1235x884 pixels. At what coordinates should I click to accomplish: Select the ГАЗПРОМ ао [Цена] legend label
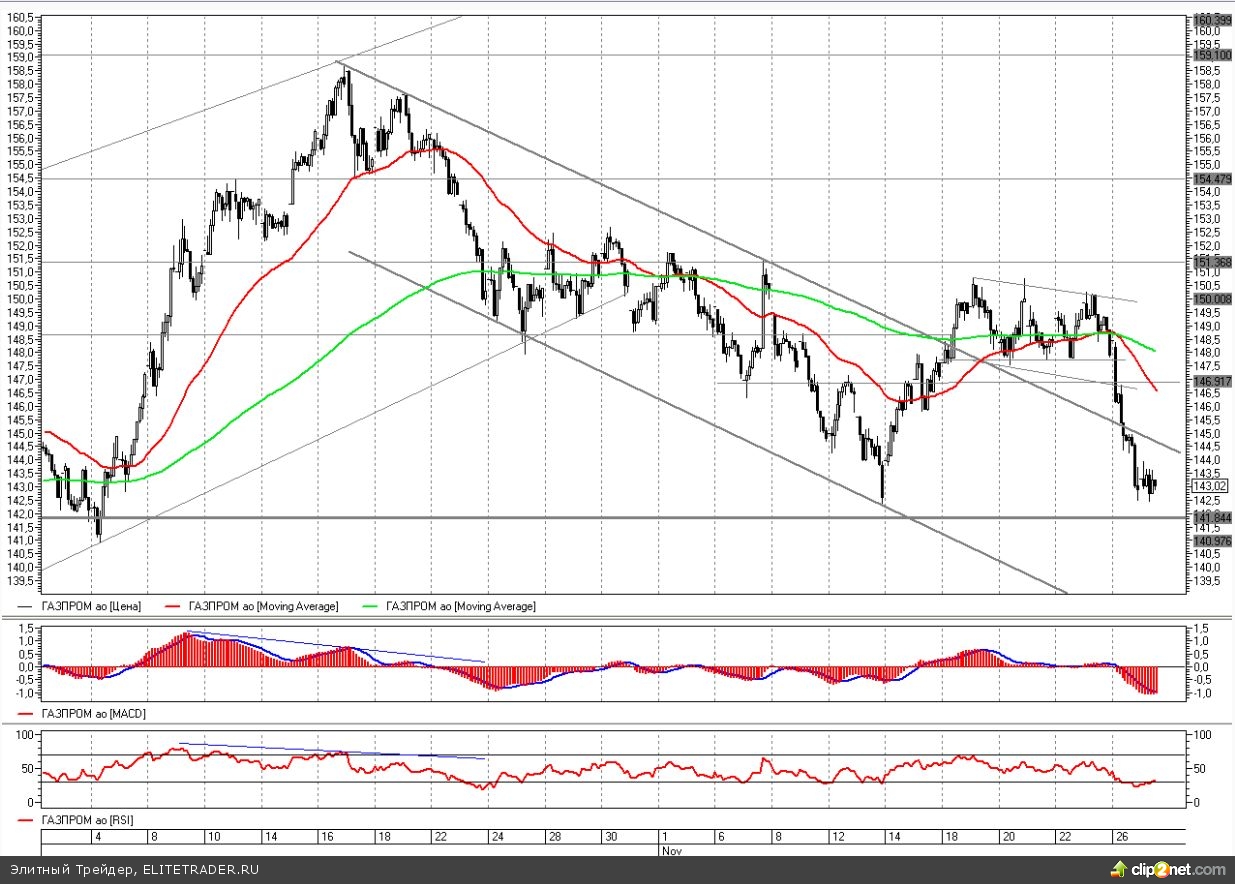tap(91, 606)
